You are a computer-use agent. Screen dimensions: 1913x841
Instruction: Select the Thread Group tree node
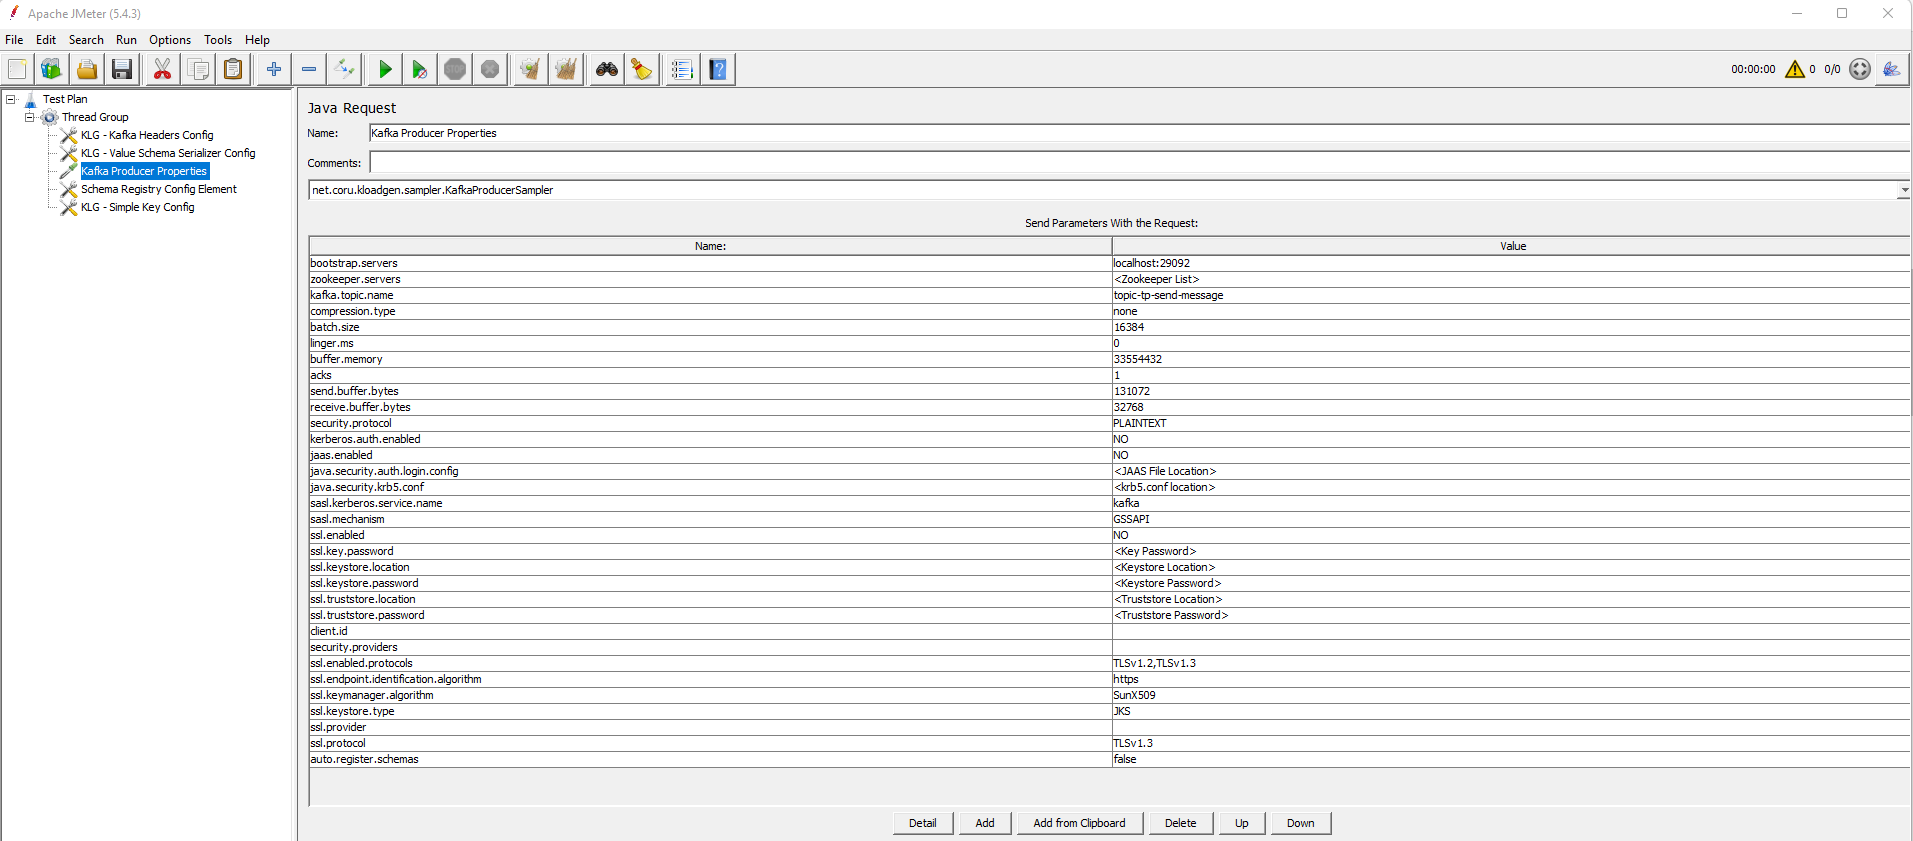(x=95, y=117)
